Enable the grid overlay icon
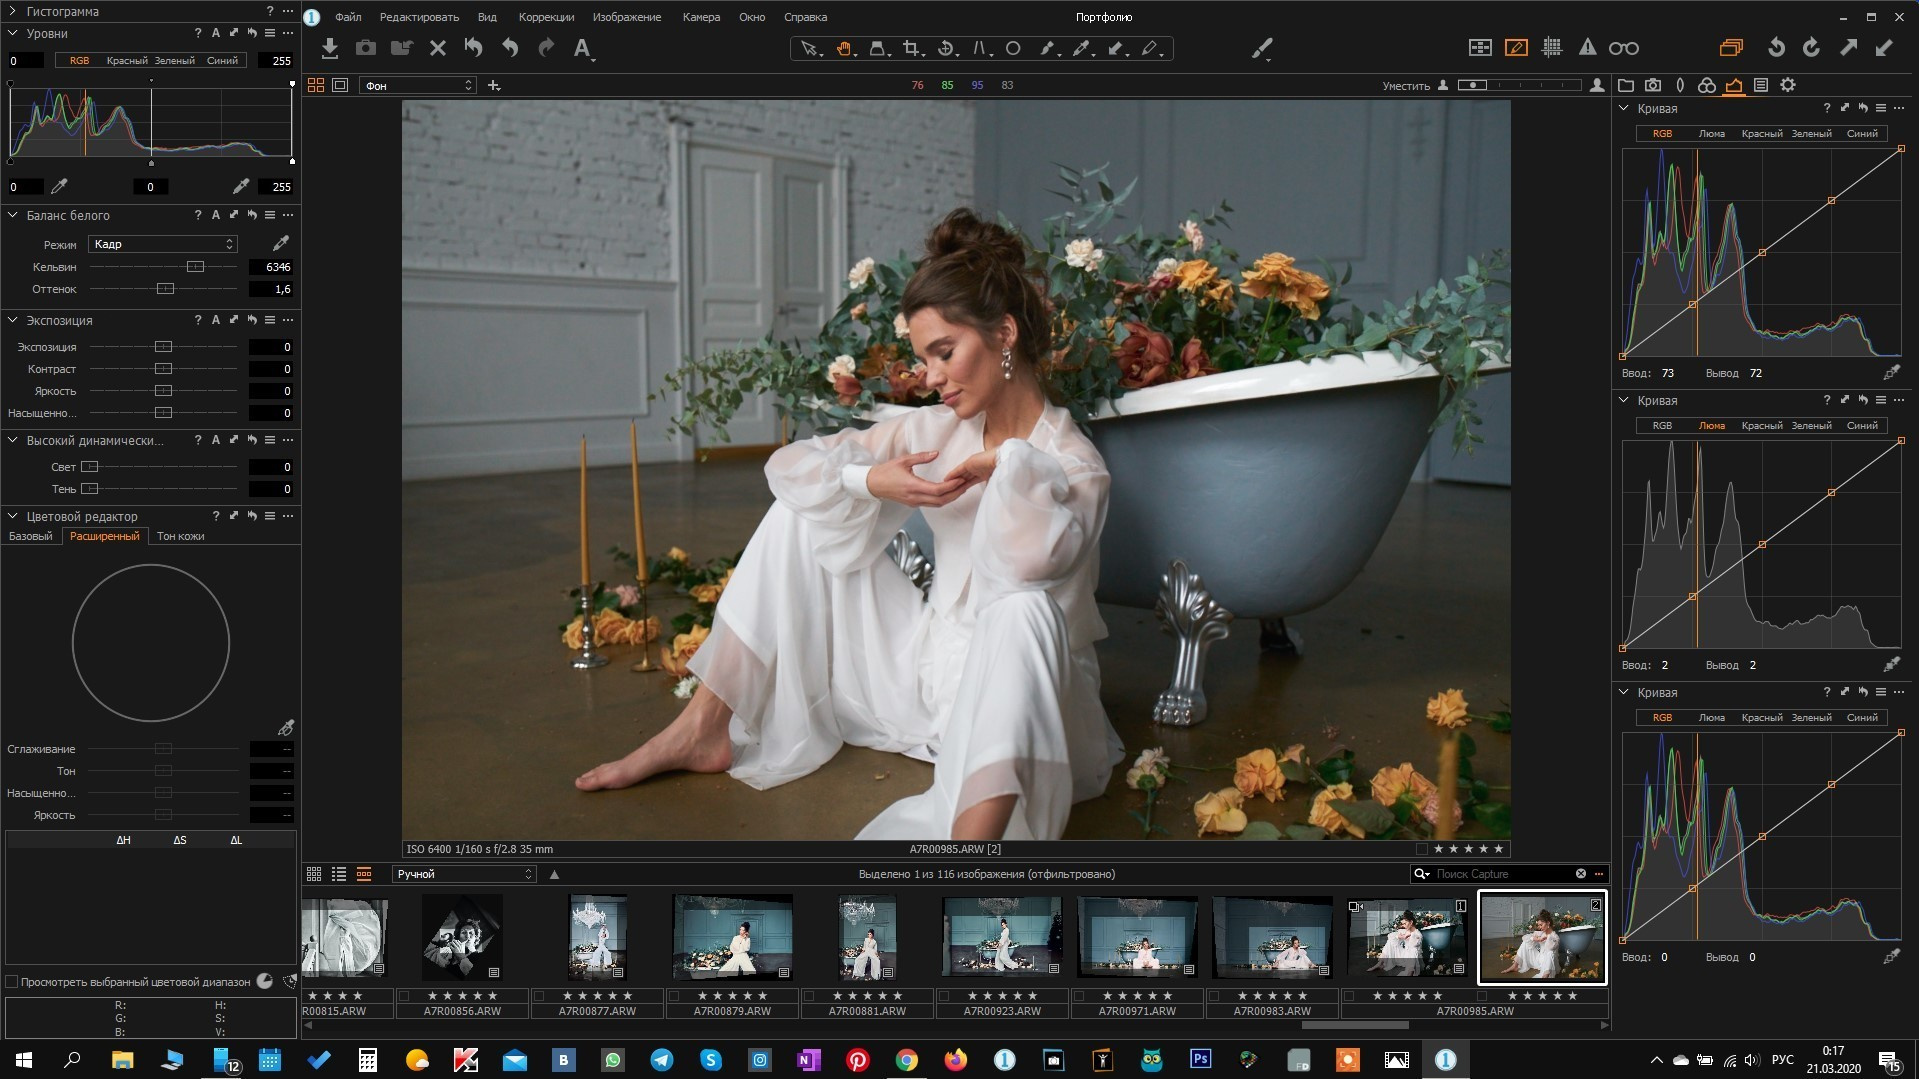Viewport: 1919px width, 1079px height. pyautogui.click(x=1552, y=47)
